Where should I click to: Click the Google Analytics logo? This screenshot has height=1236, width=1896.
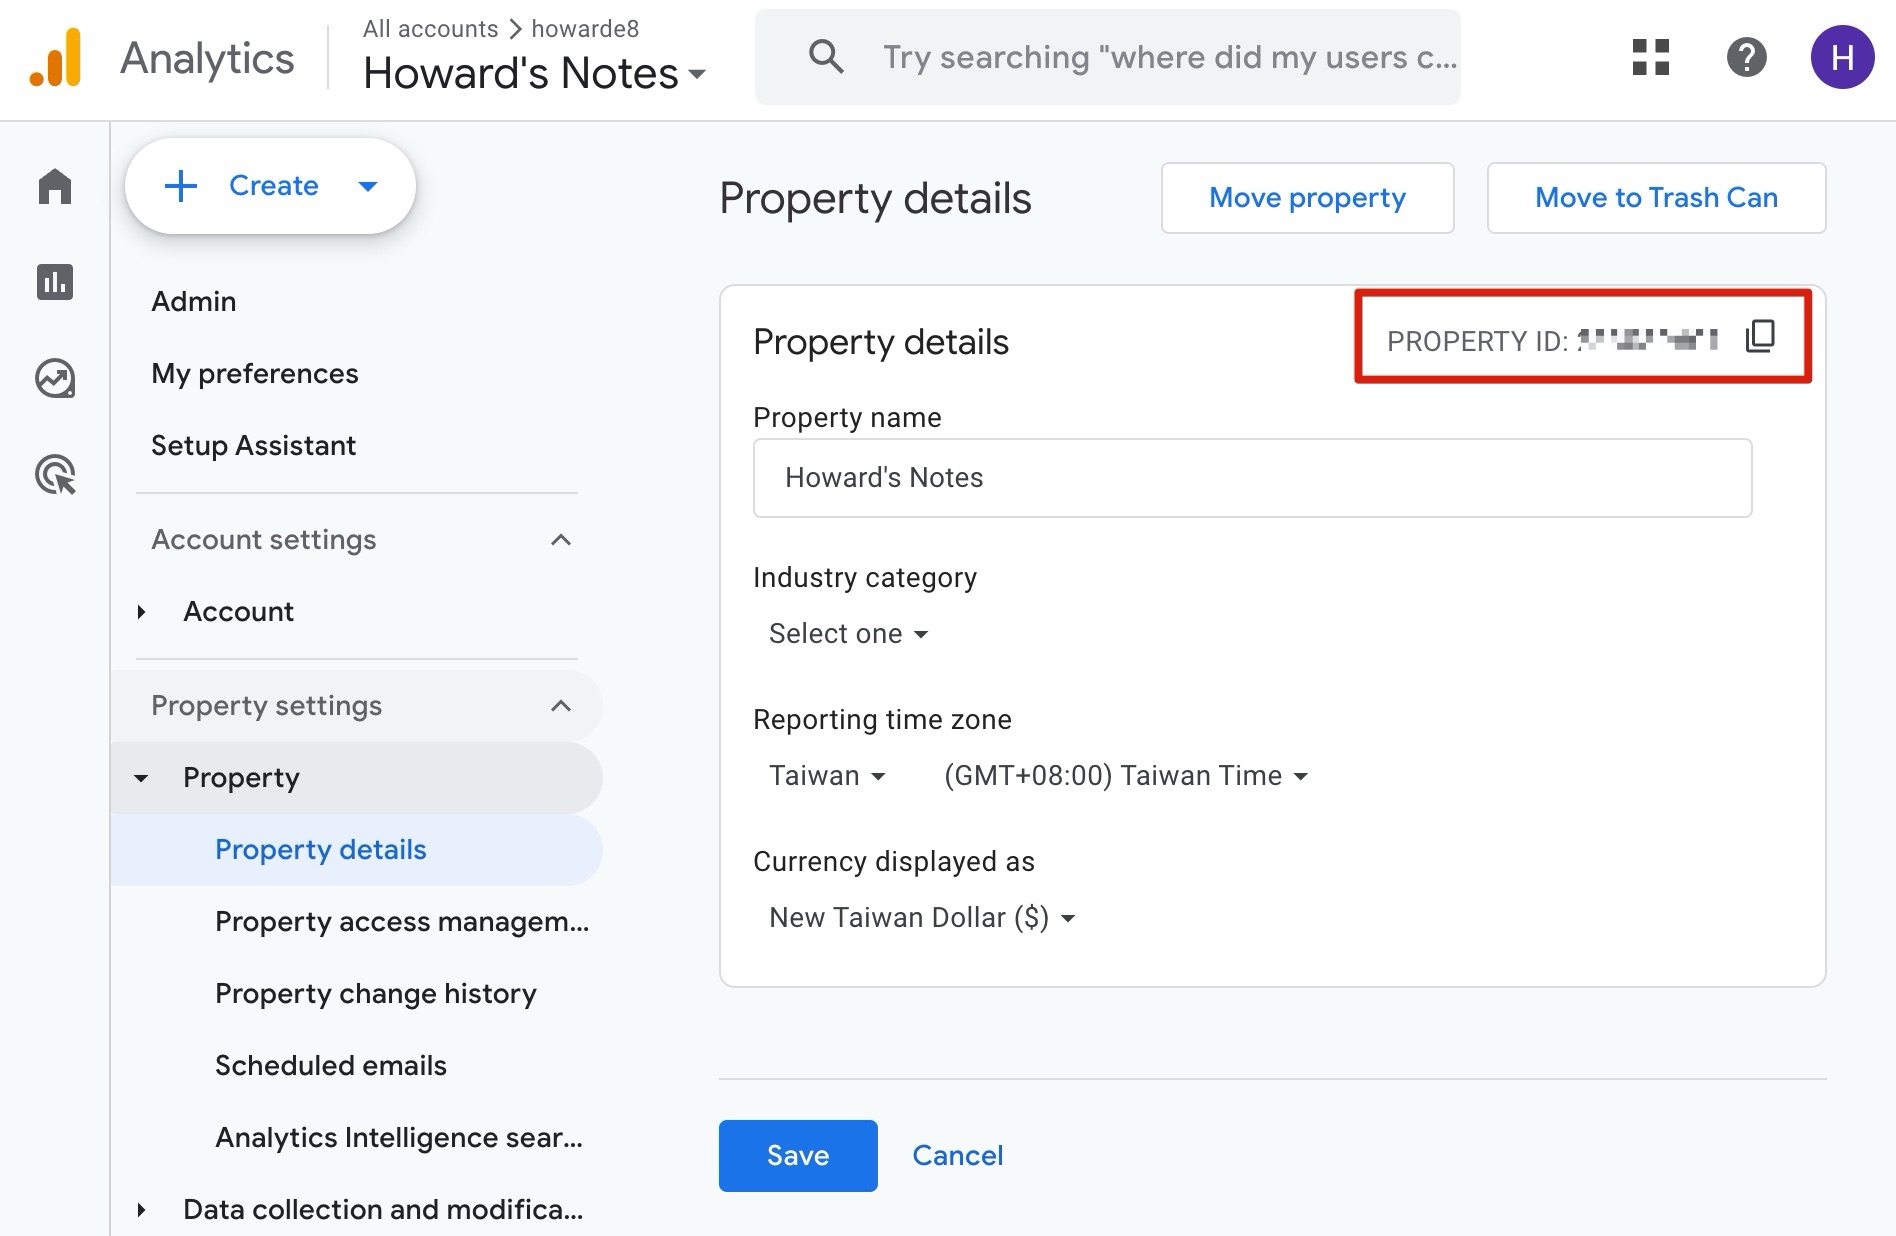[x=55, y=58]
